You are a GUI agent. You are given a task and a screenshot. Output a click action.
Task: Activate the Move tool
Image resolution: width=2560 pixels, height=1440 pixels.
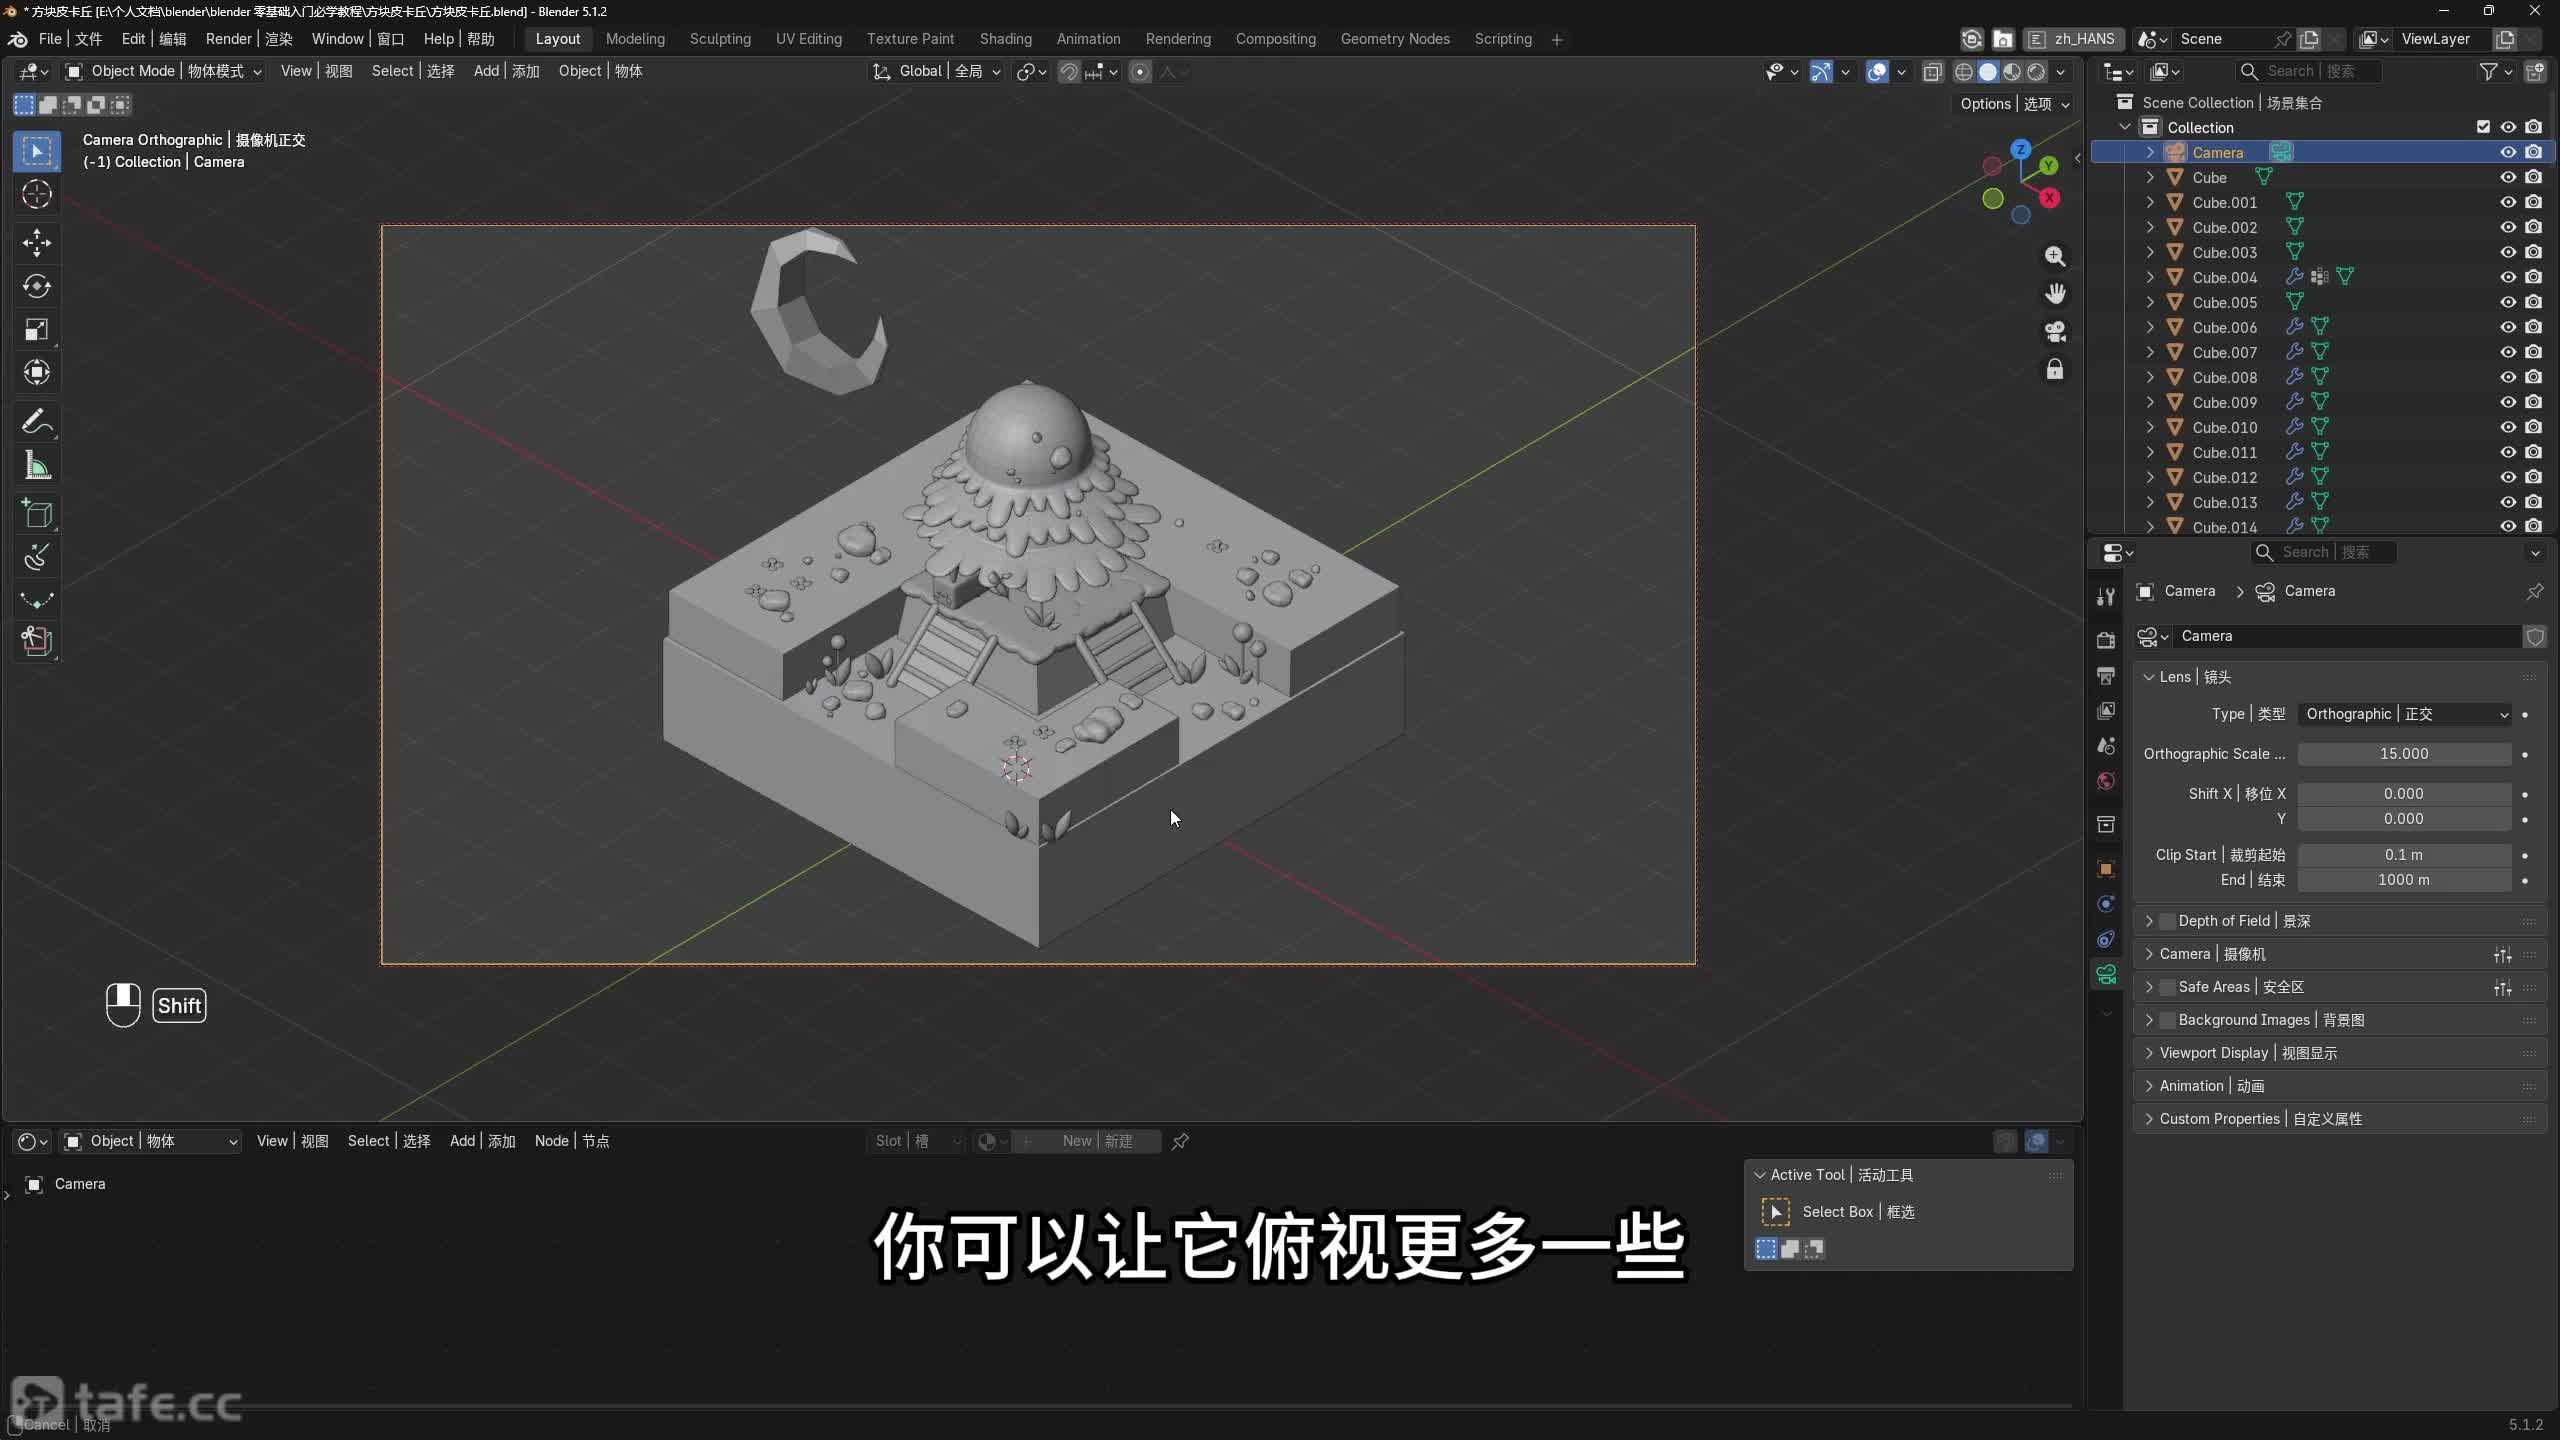tap(37, 243)
